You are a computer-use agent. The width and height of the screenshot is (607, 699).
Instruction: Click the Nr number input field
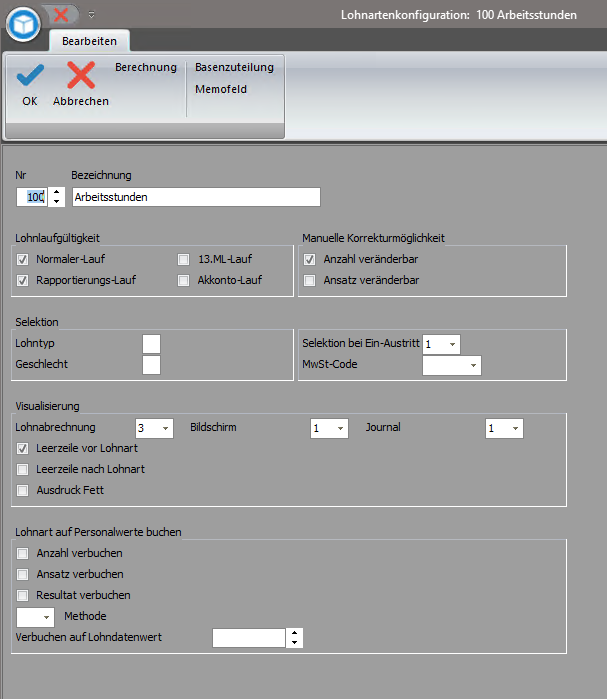32,197
